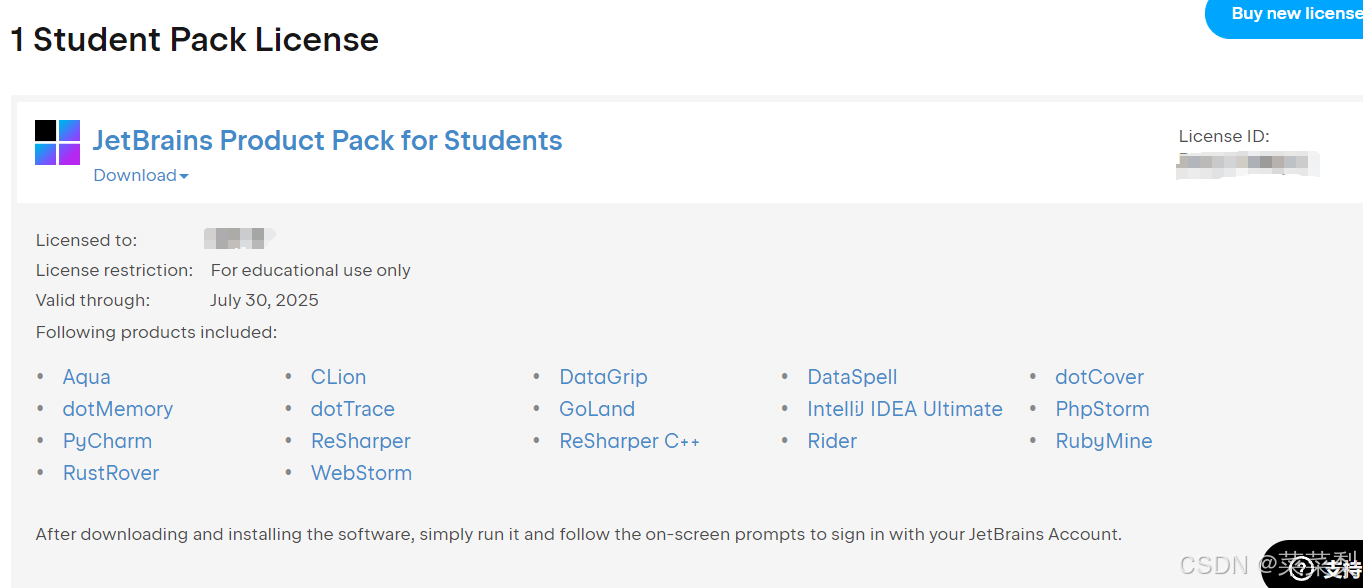Expand the Download dropdown arrow

pyautogui.click(x=184, y=177)
